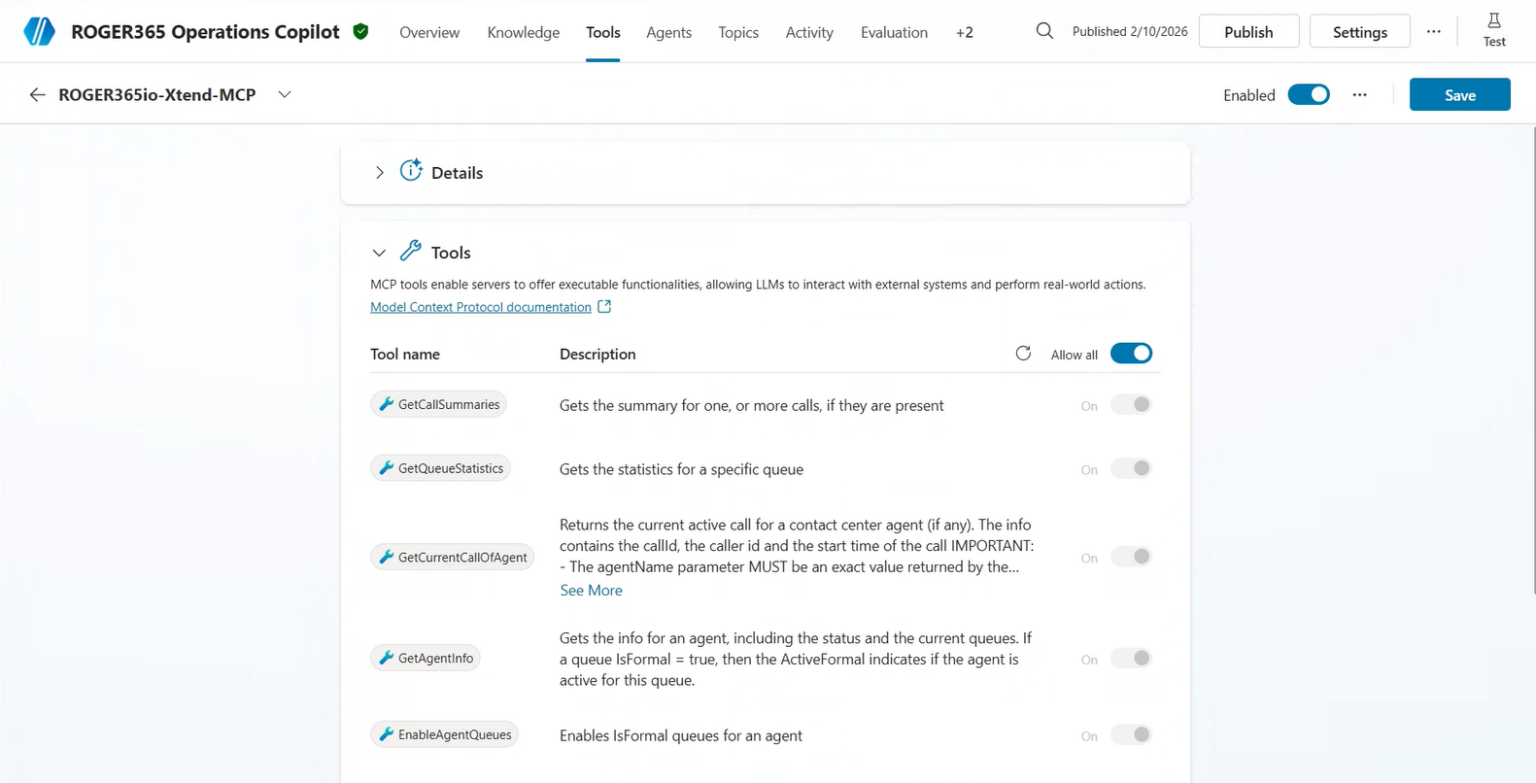Open the Settings button
Viewport: 1536px width, 783px height.
[1359, 31]
